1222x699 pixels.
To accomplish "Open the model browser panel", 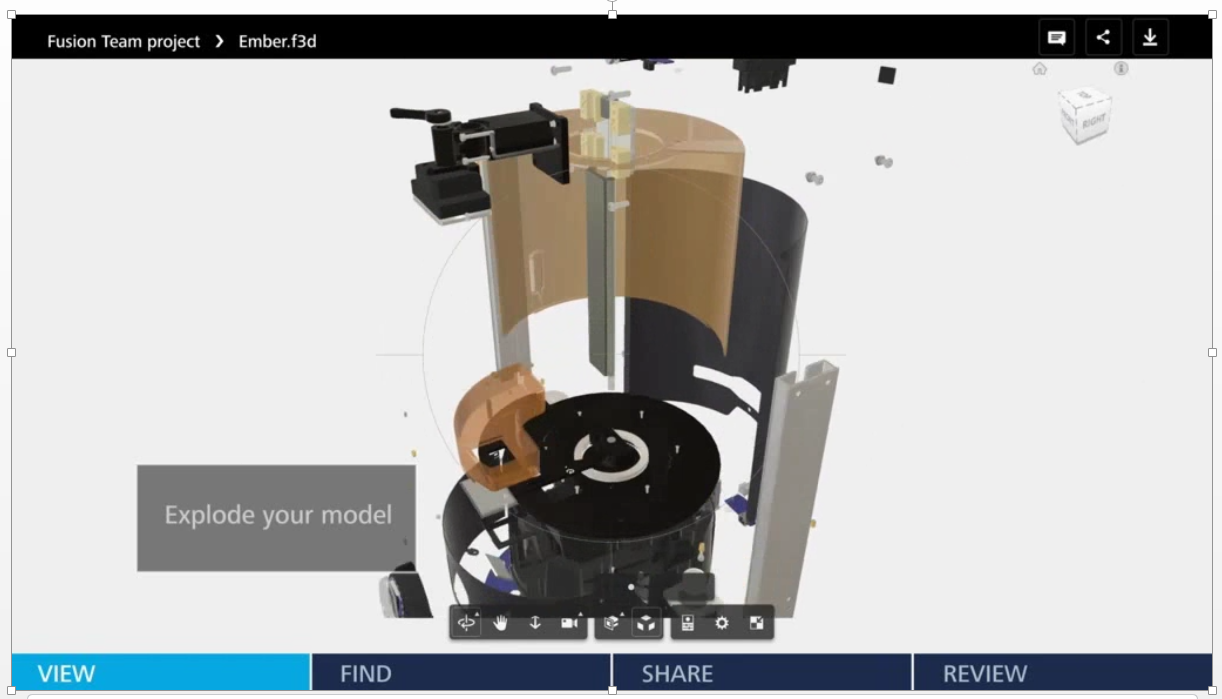I will click(688, 622).
